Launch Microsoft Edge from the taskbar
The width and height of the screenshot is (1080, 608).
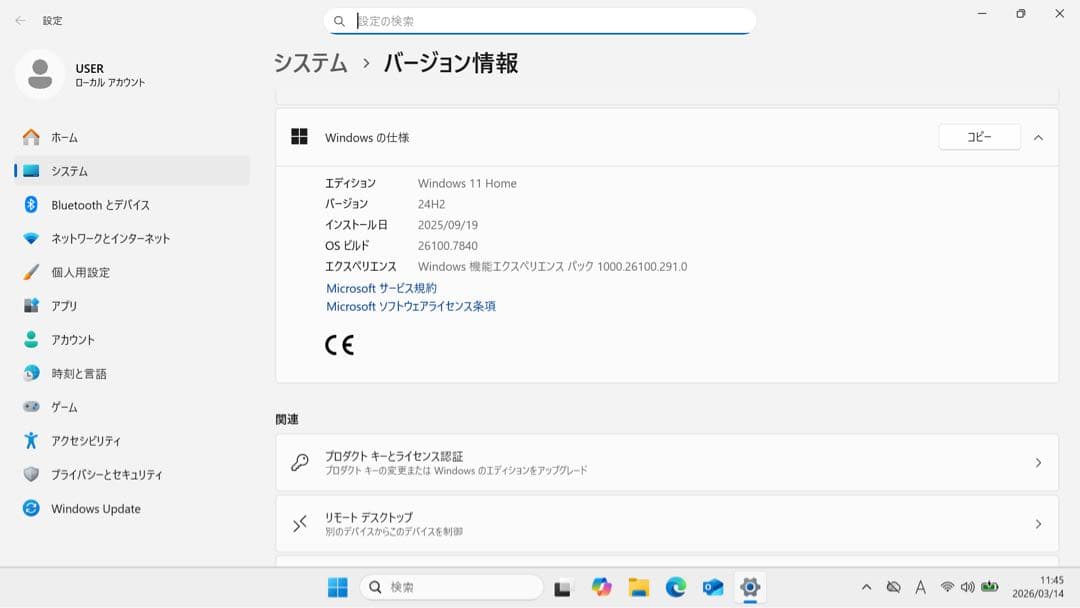tap(676, 587)
